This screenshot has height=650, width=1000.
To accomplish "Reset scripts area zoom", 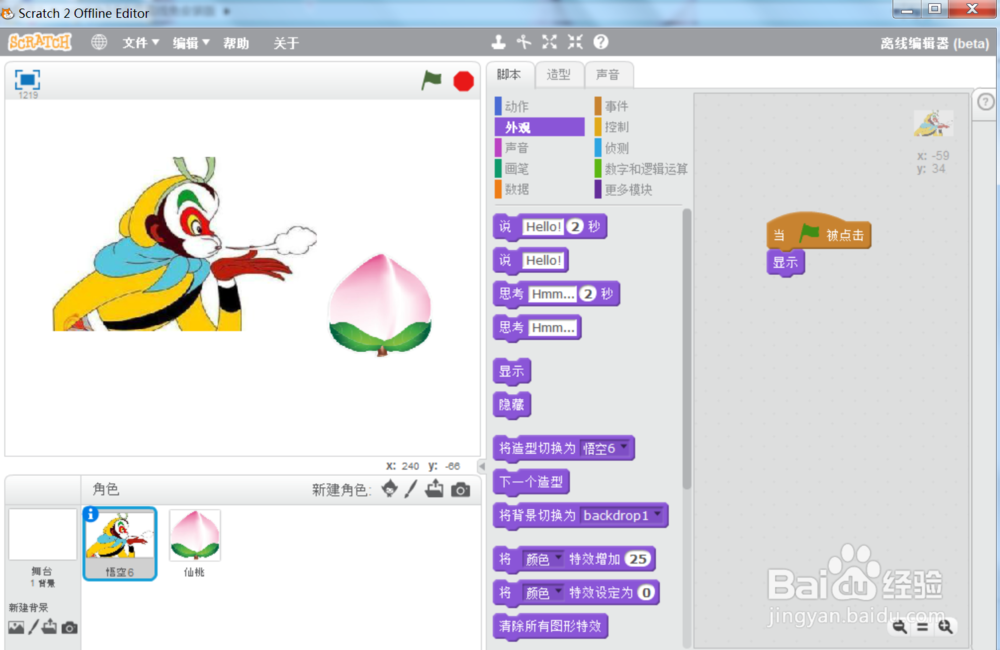I will (x=923, y=627).
